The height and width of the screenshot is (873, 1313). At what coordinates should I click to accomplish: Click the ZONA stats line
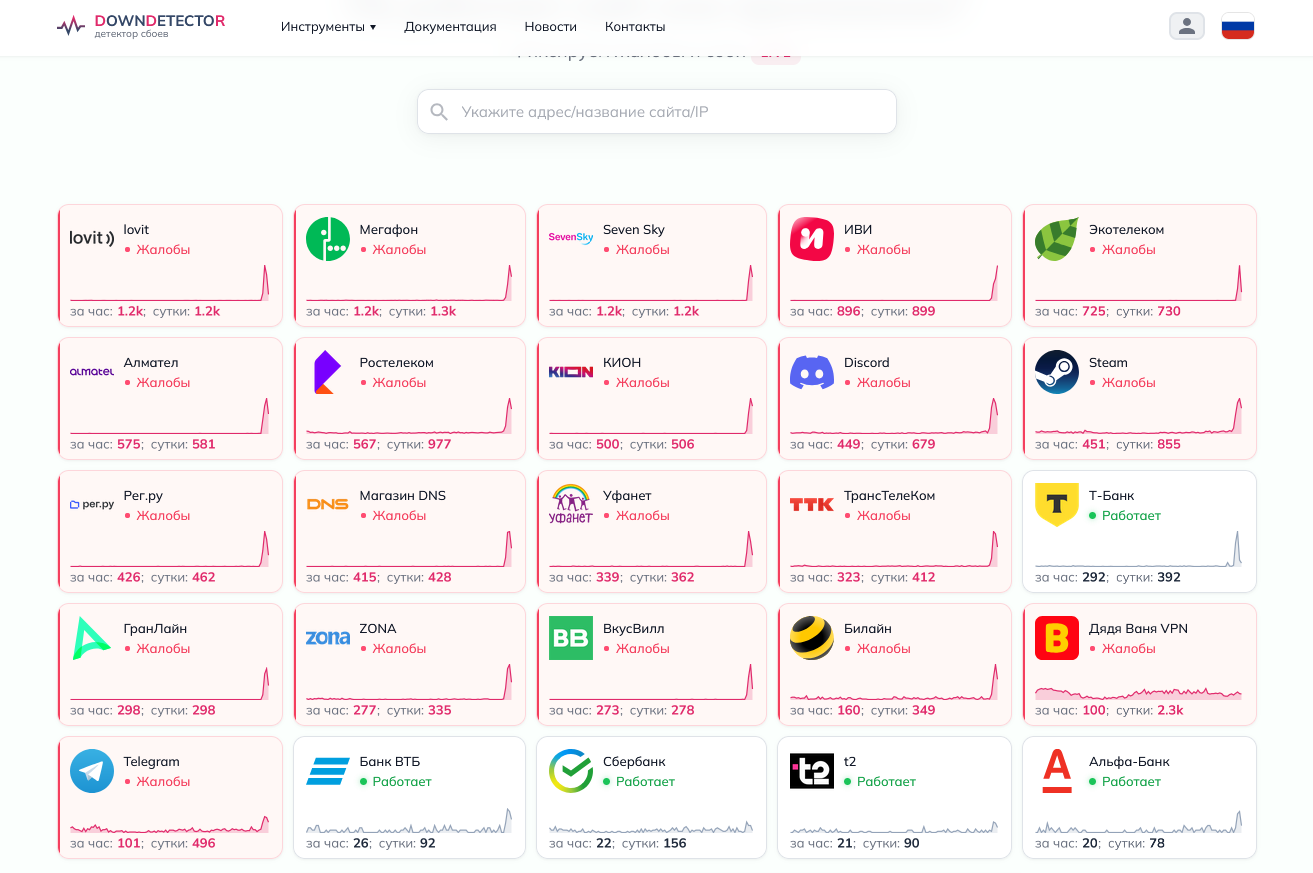379,711
